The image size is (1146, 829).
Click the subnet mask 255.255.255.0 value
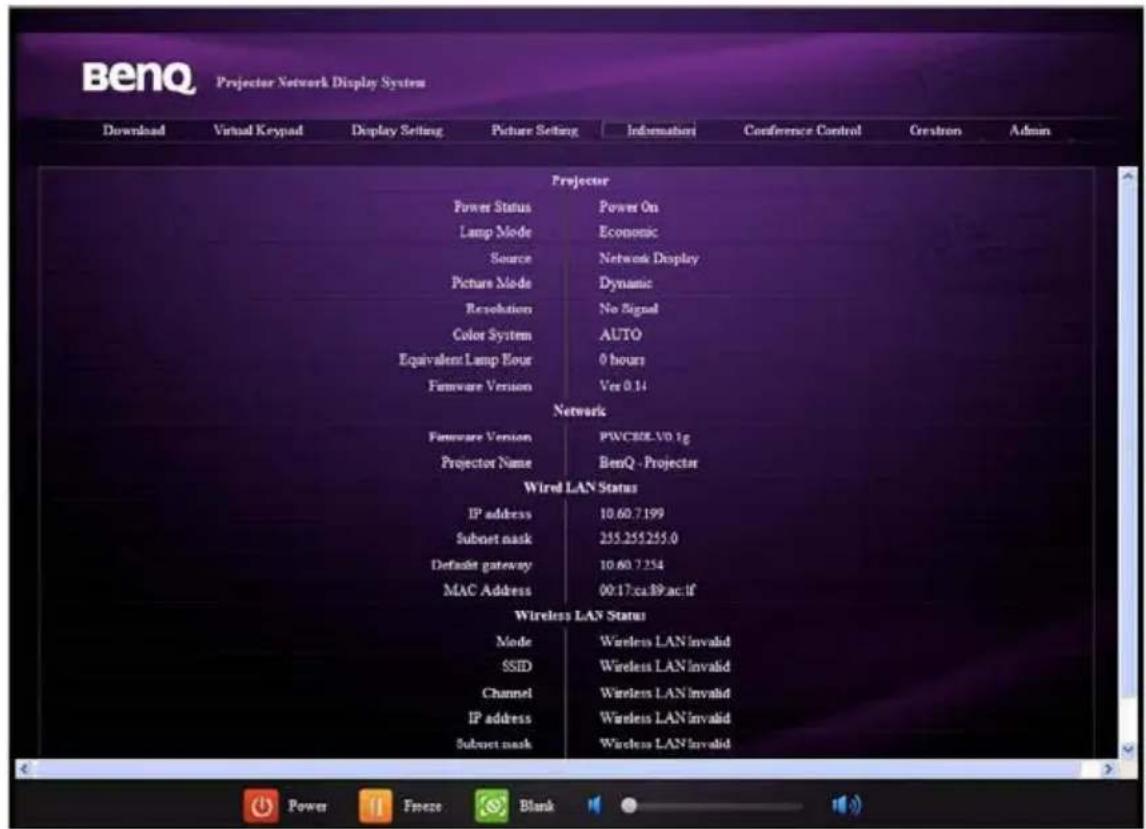(639, 539)
